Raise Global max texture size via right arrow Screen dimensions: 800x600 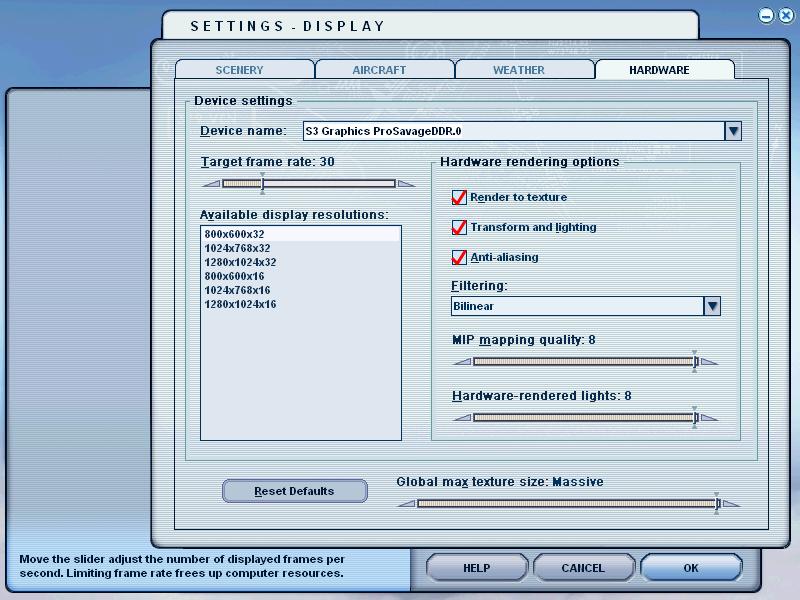point(731,504)
